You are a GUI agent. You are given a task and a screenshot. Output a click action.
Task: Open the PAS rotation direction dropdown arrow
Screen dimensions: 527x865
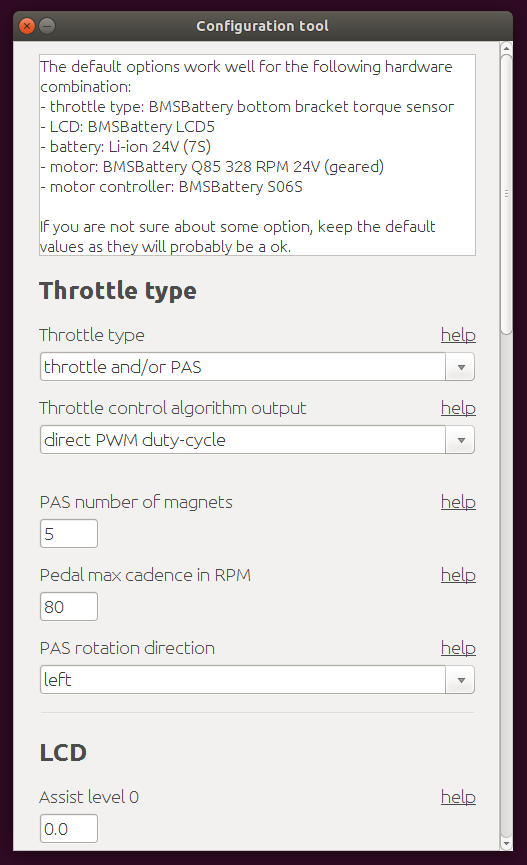point(461,680)
